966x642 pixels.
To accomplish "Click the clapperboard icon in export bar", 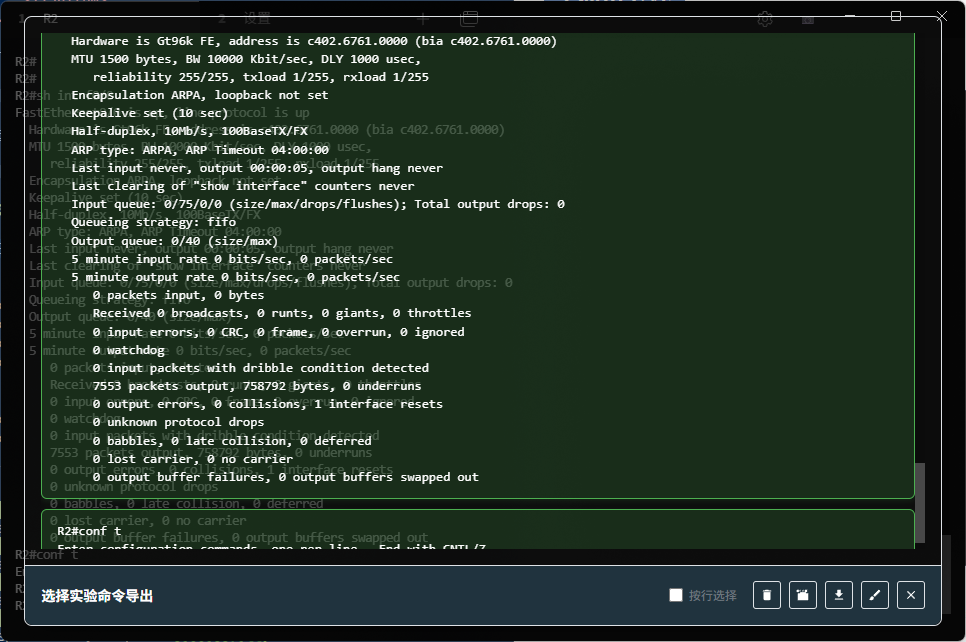I will pyautogui.click(x=802, y=596).
